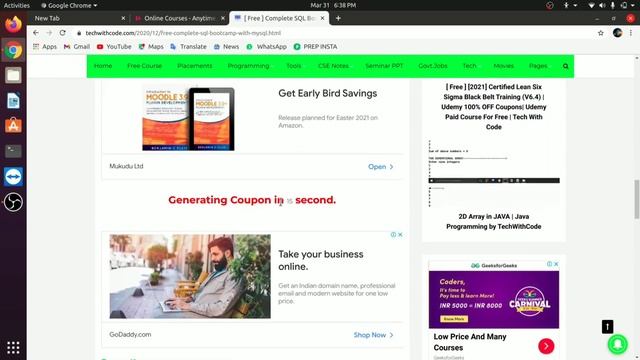Screen dimensions: 640x360
Task: Open TeamViewer dock icon
Action: tap(13, 176)
